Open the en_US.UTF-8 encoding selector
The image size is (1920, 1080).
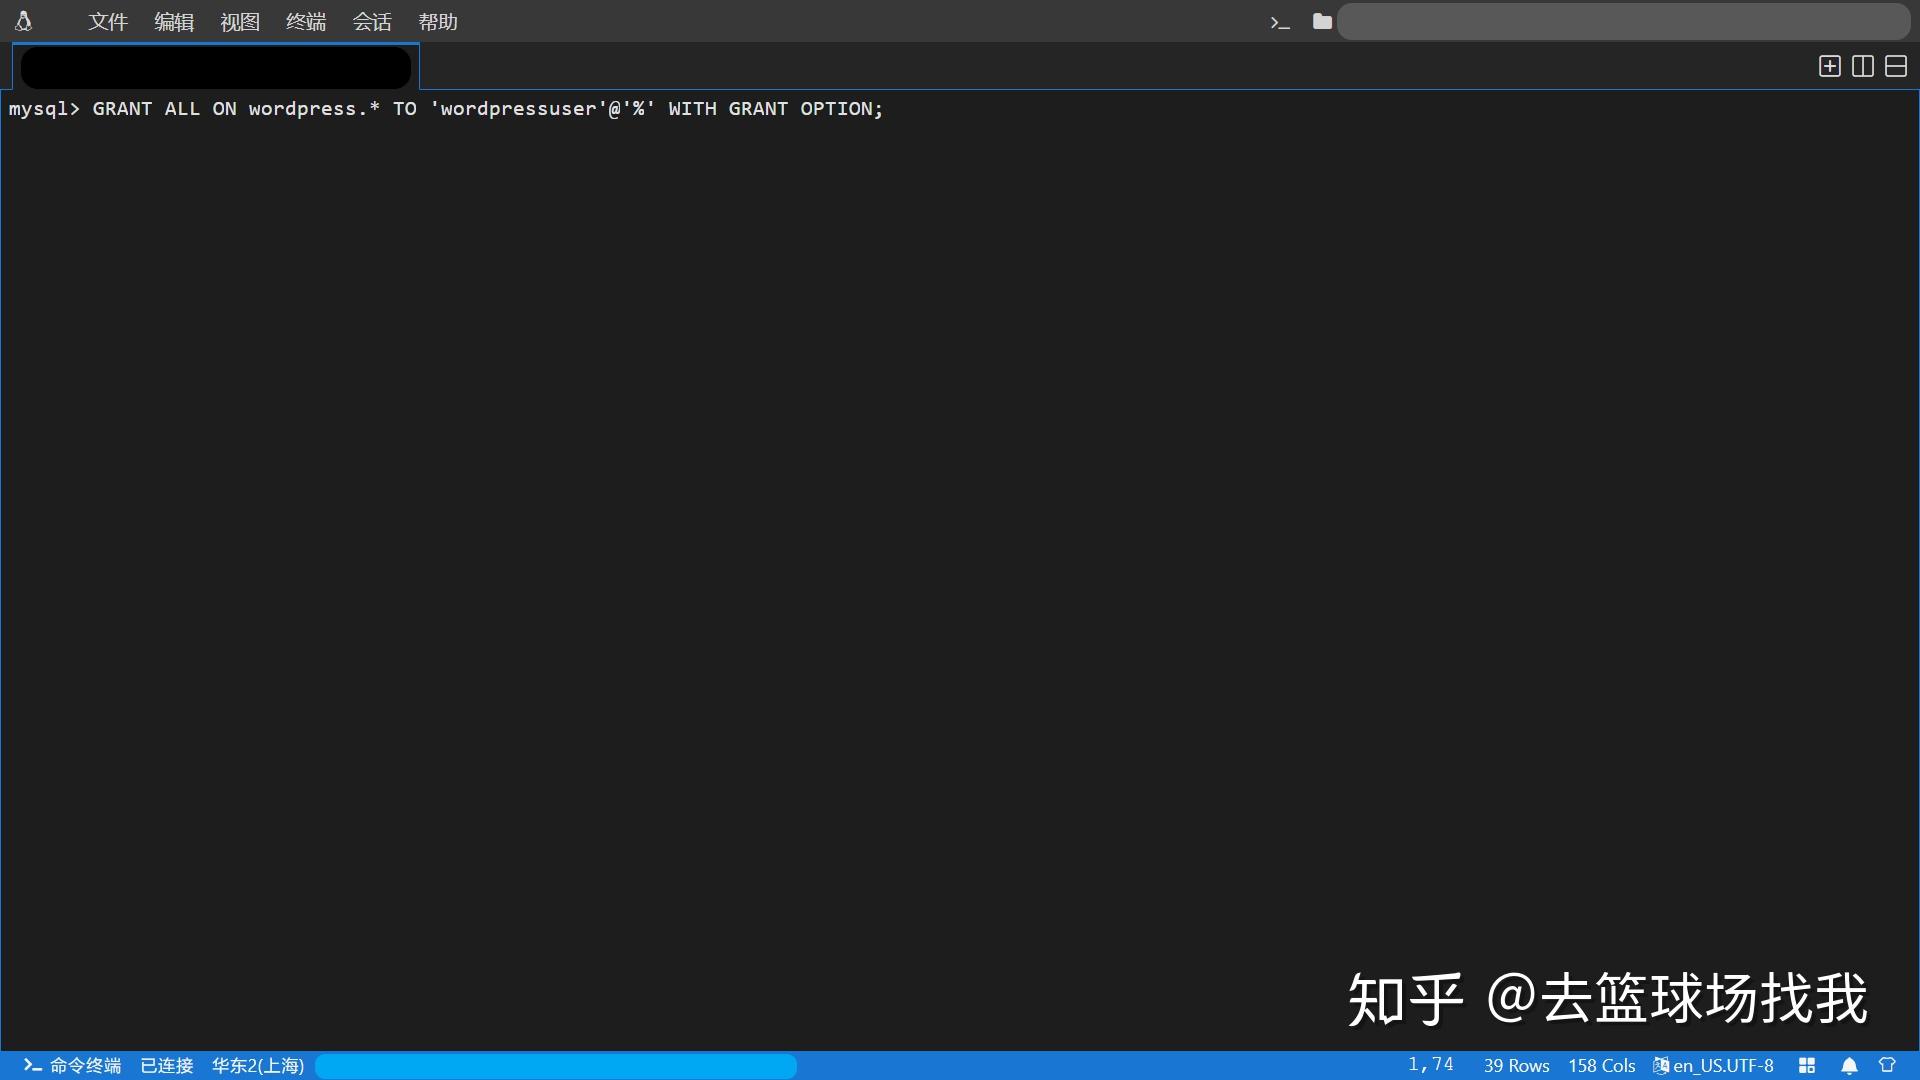(1724, 1066)
